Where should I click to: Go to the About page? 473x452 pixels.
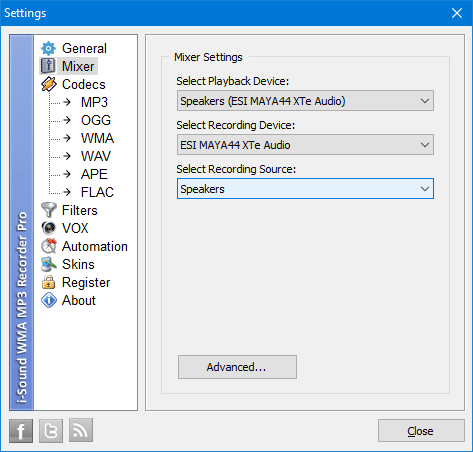coord(79,300)
